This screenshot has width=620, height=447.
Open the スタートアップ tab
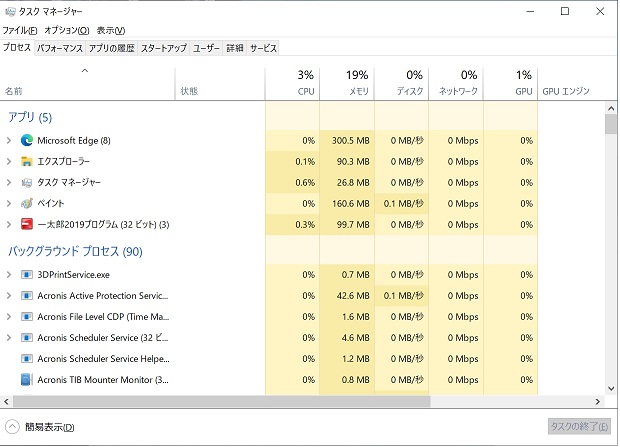point(164,48)
